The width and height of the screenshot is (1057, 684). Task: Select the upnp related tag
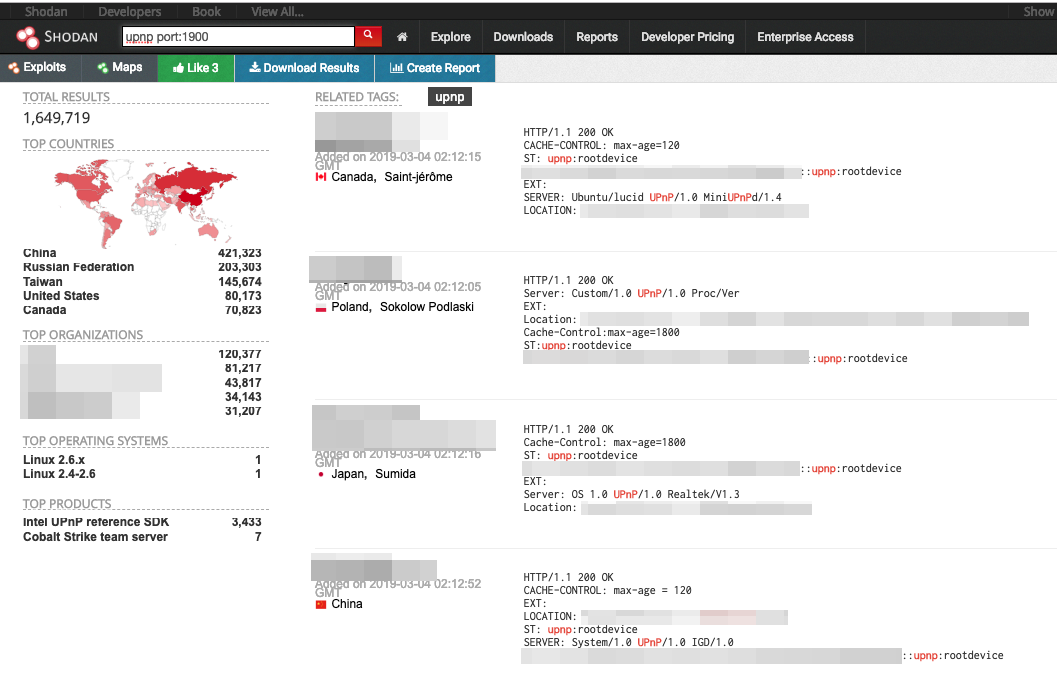449,97
